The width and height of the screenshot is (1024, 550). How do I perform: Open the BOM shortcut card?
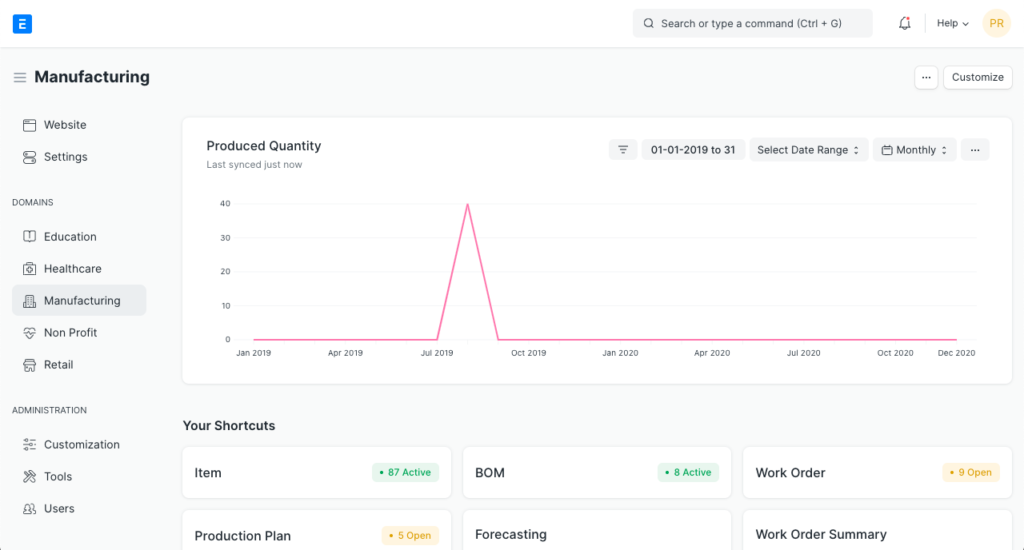pos(490,473)
